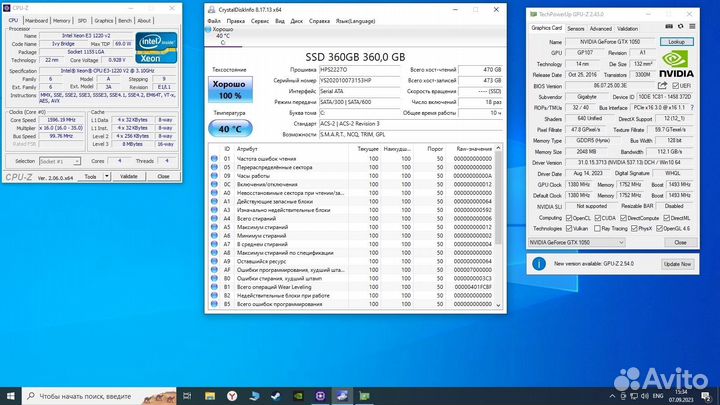Switch to GPU-Z green taskbar icon
Screen dimensions: 720x405
[364, 396]
